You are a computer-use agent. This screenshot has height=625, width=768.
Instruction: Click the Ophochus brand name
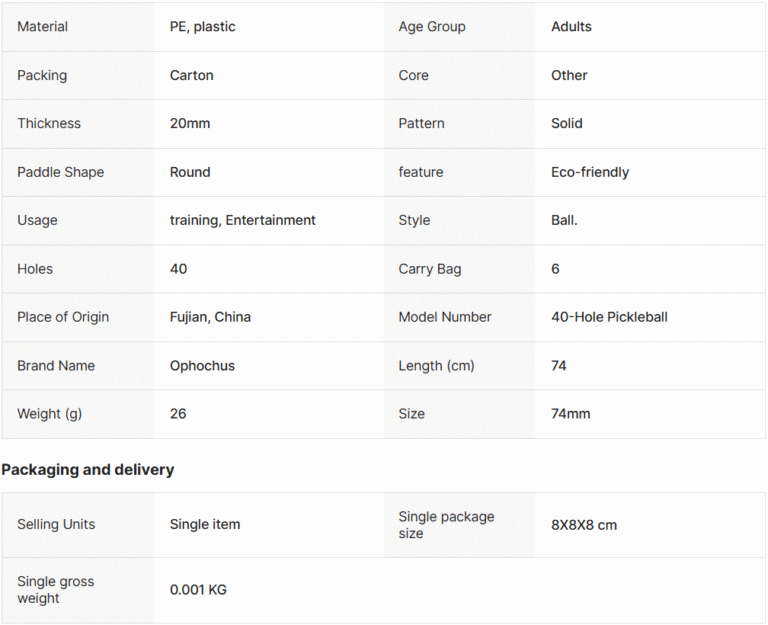point(202,366)
